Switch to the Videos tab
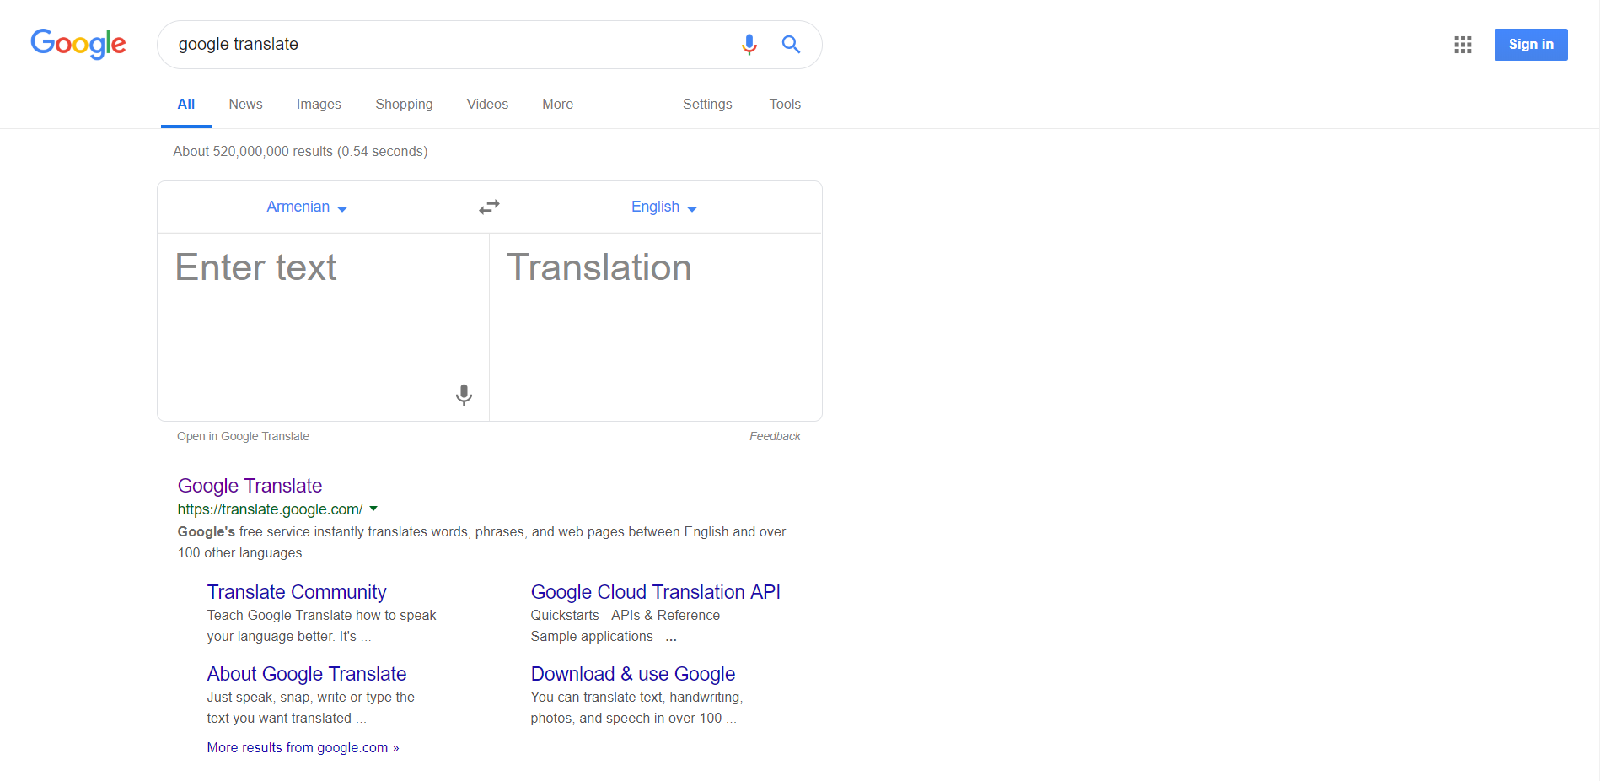Screen dimensions: 1600x781 (x=487, y=104)
